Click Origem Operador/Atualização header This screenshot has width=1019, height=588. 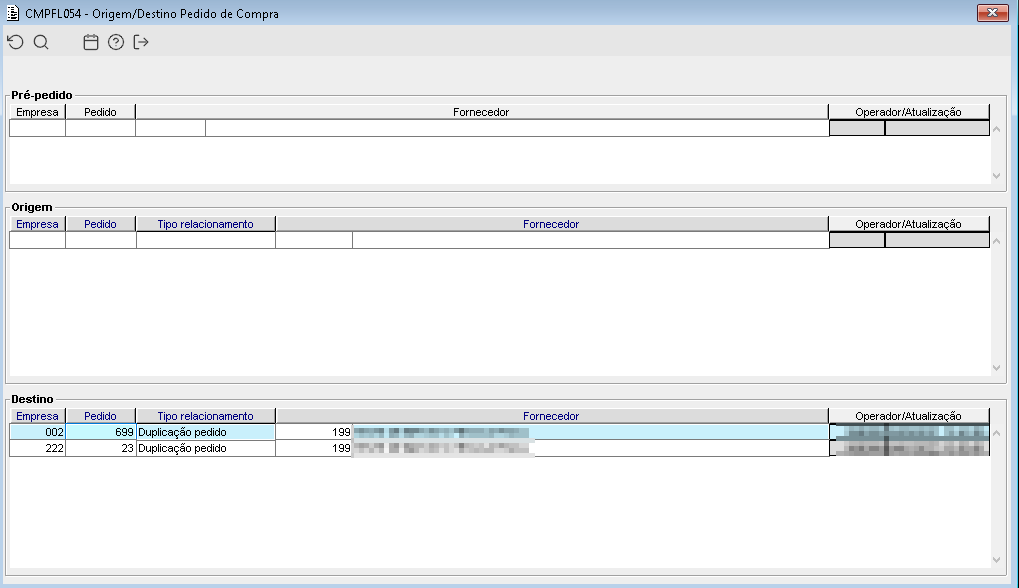point(909,224)
